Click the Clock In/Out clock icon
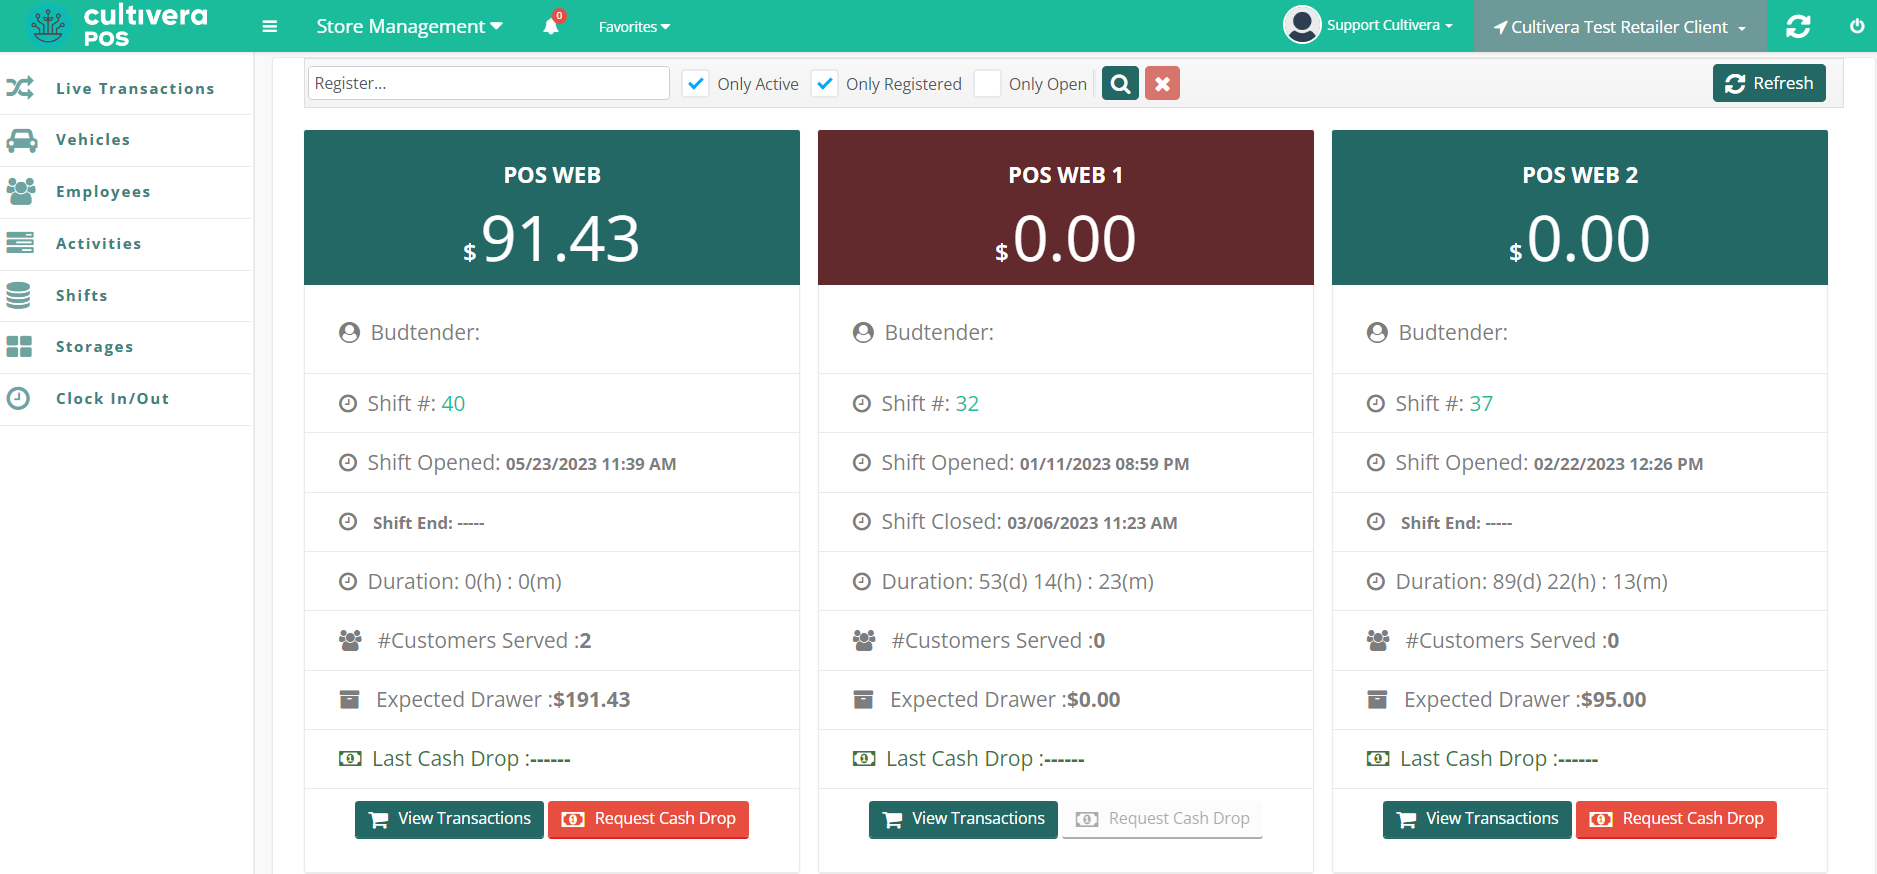Image resolution: width=1877 pixels, height=874 pixels. [x=18, y=398]
